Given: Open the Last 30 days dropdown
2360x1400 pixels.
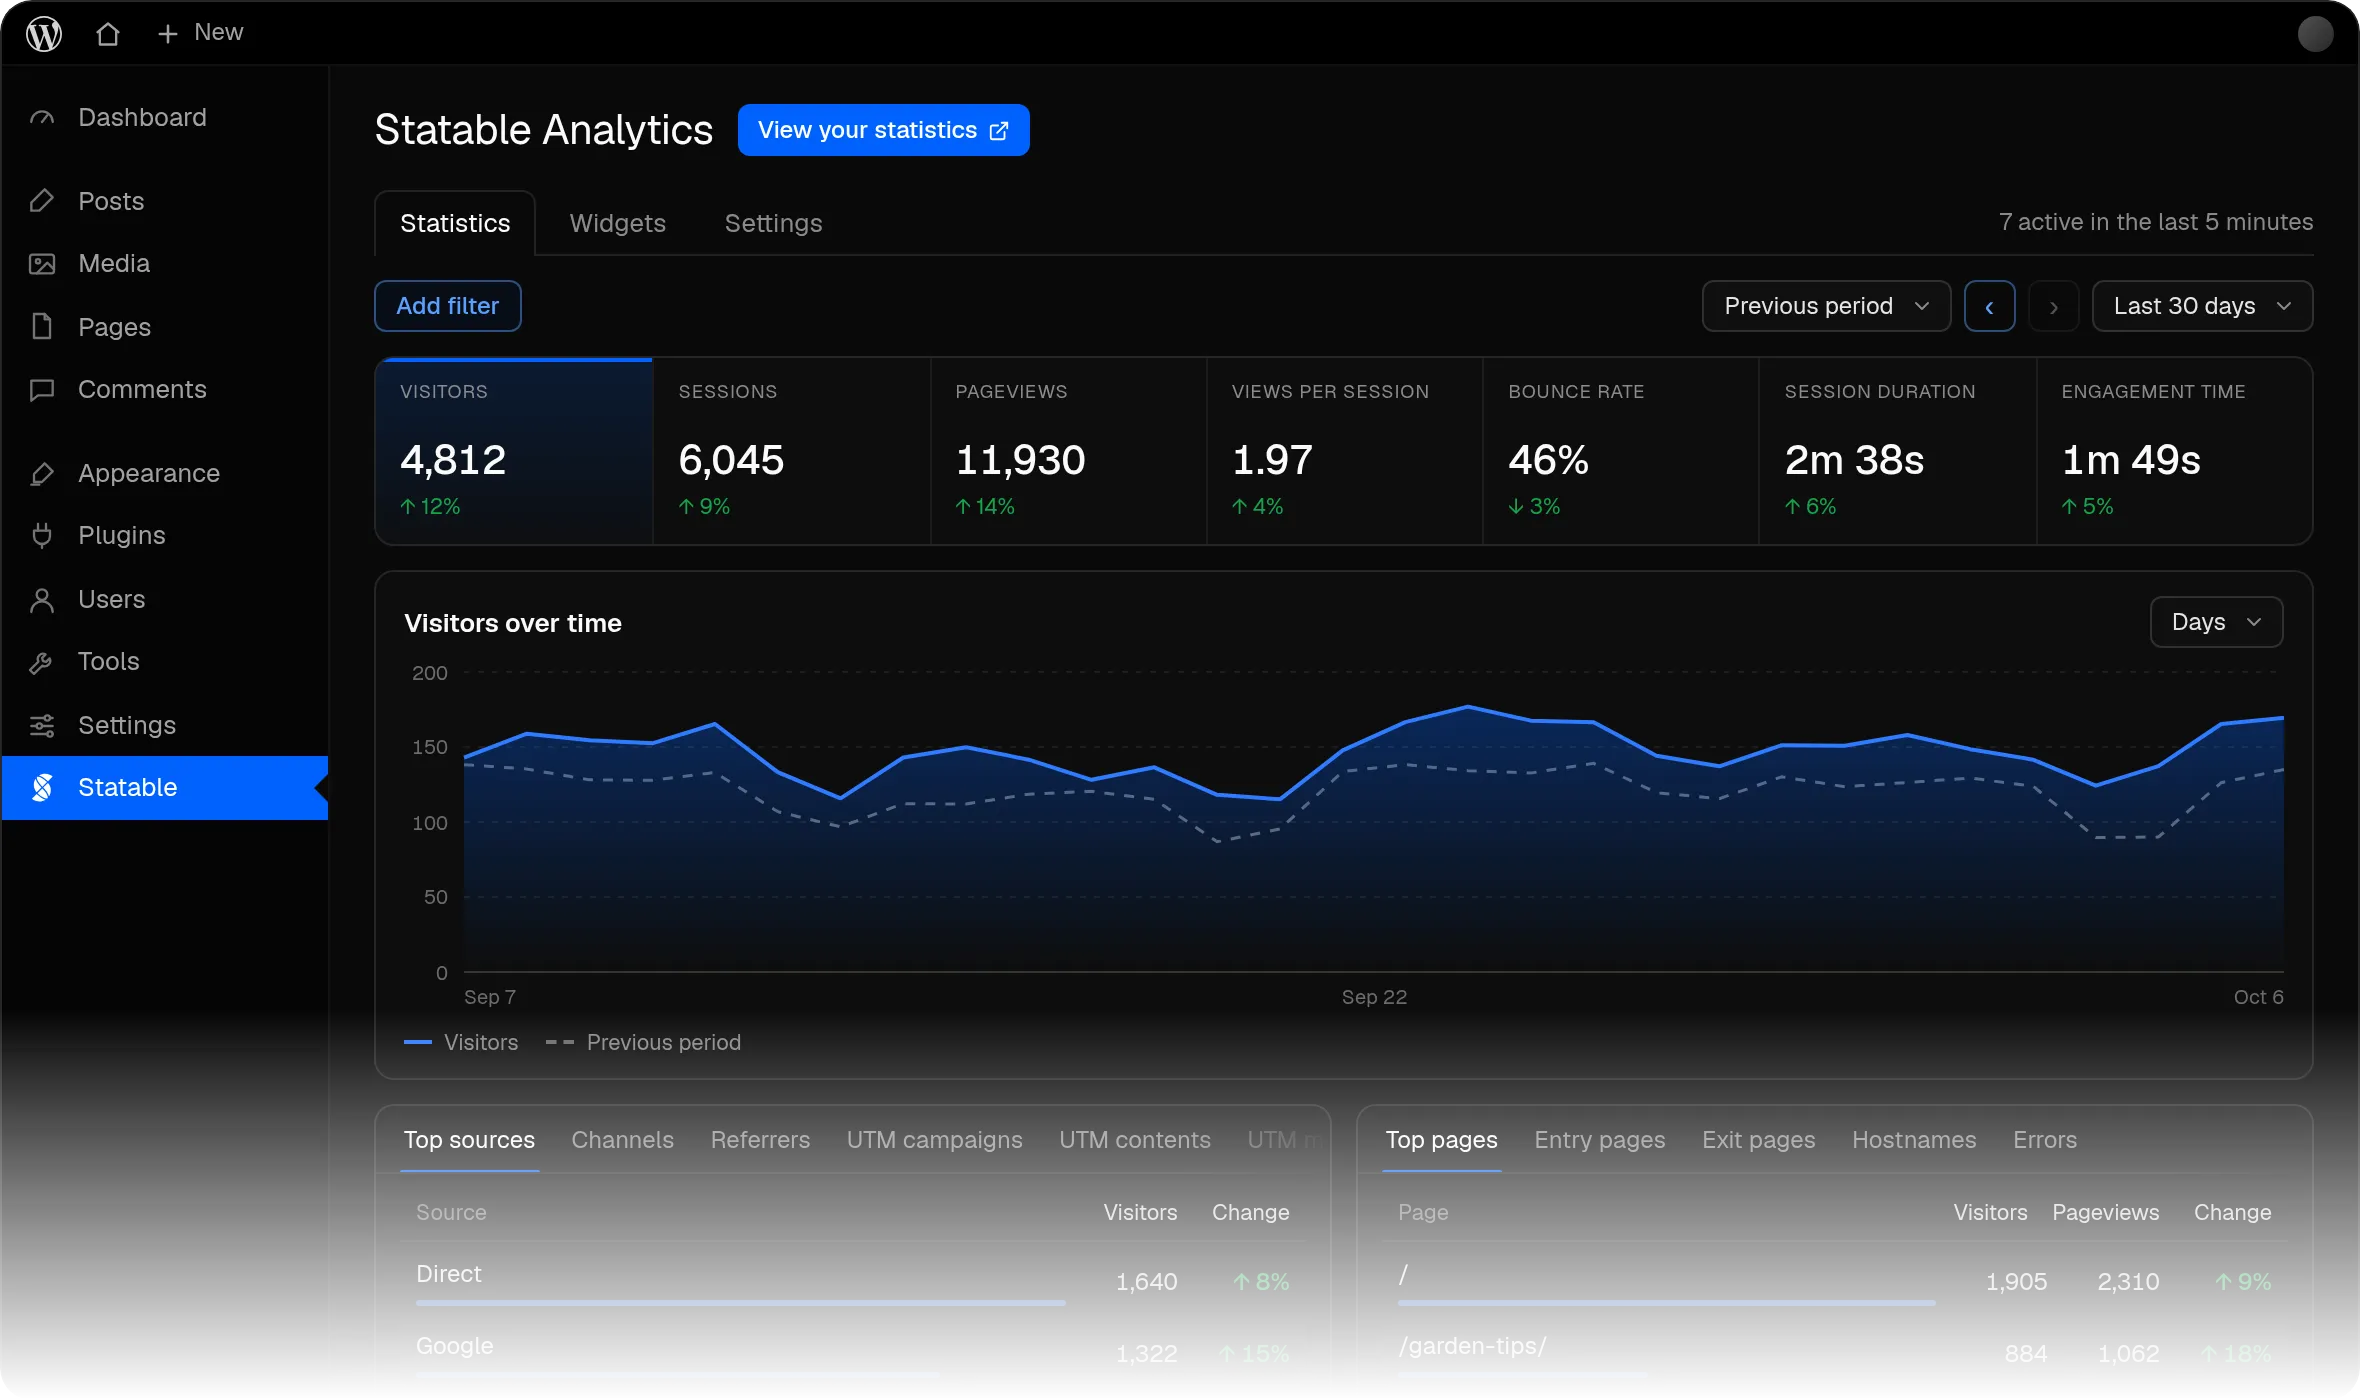Looking at the screenshot, I should point(2202,306).
